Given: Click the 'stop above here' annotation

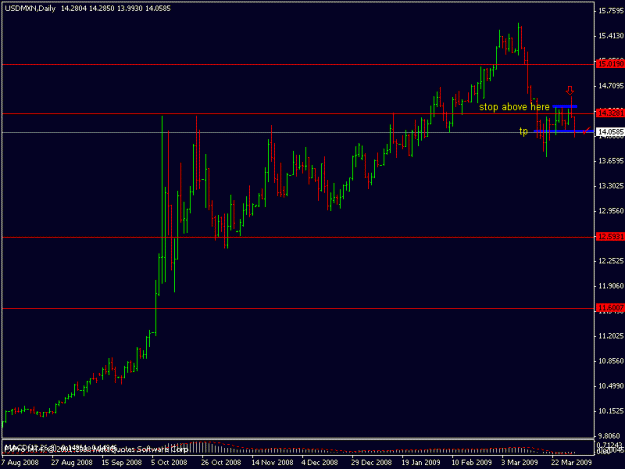Looking at the screenshot, I should [x=514, y=107].
